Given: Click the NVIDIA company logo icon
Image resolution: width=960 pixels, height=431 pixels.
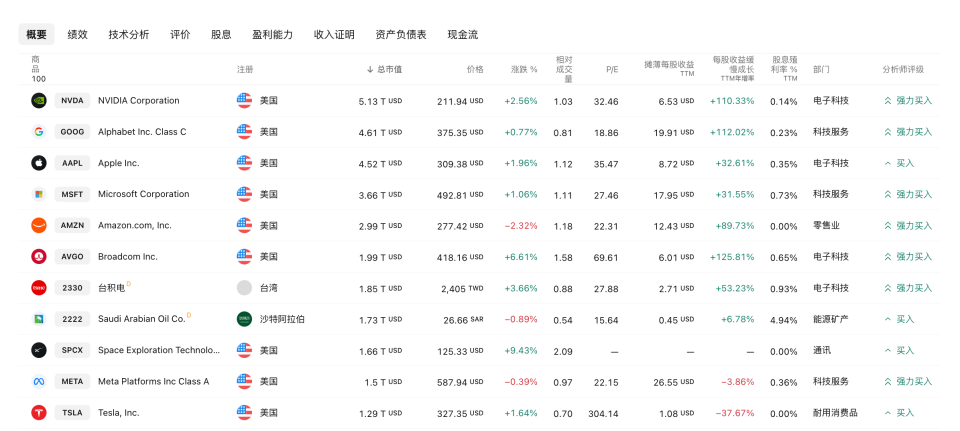Looking at the screenshot, I should (39, 100).
